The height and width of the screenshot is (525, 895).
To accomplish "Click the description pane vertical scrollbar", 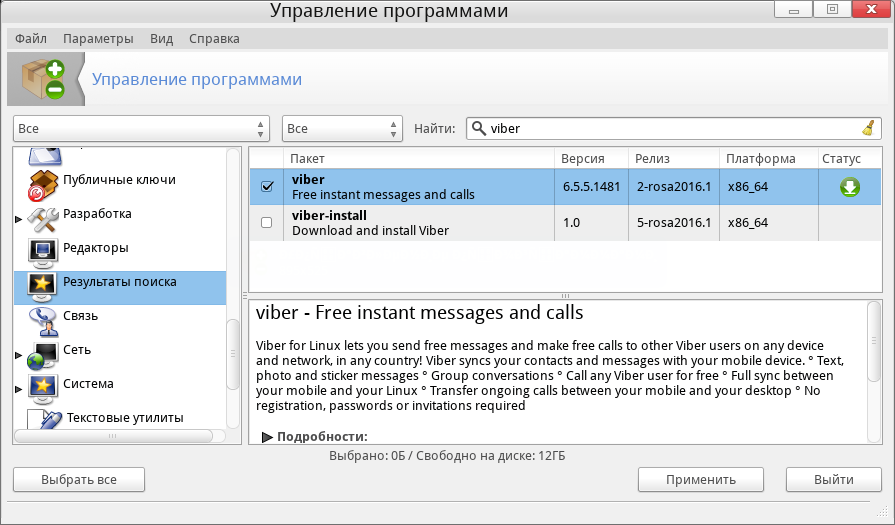I will pos(874,341).
